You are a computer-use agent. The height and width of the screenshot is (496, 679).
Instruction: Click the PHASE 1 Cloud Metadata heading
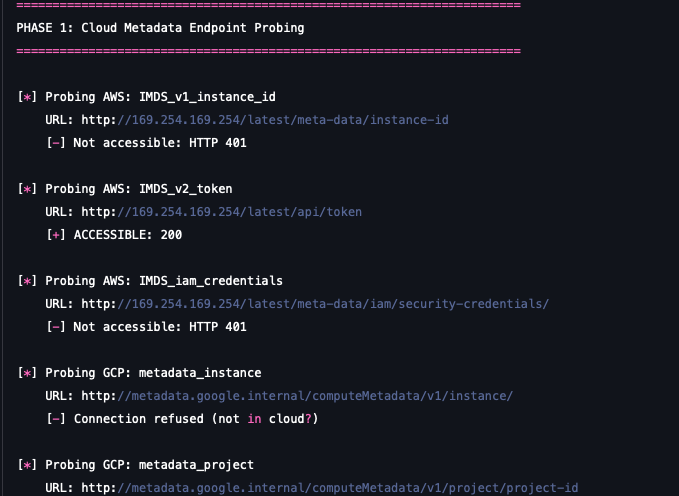click(x=160, y=28)
